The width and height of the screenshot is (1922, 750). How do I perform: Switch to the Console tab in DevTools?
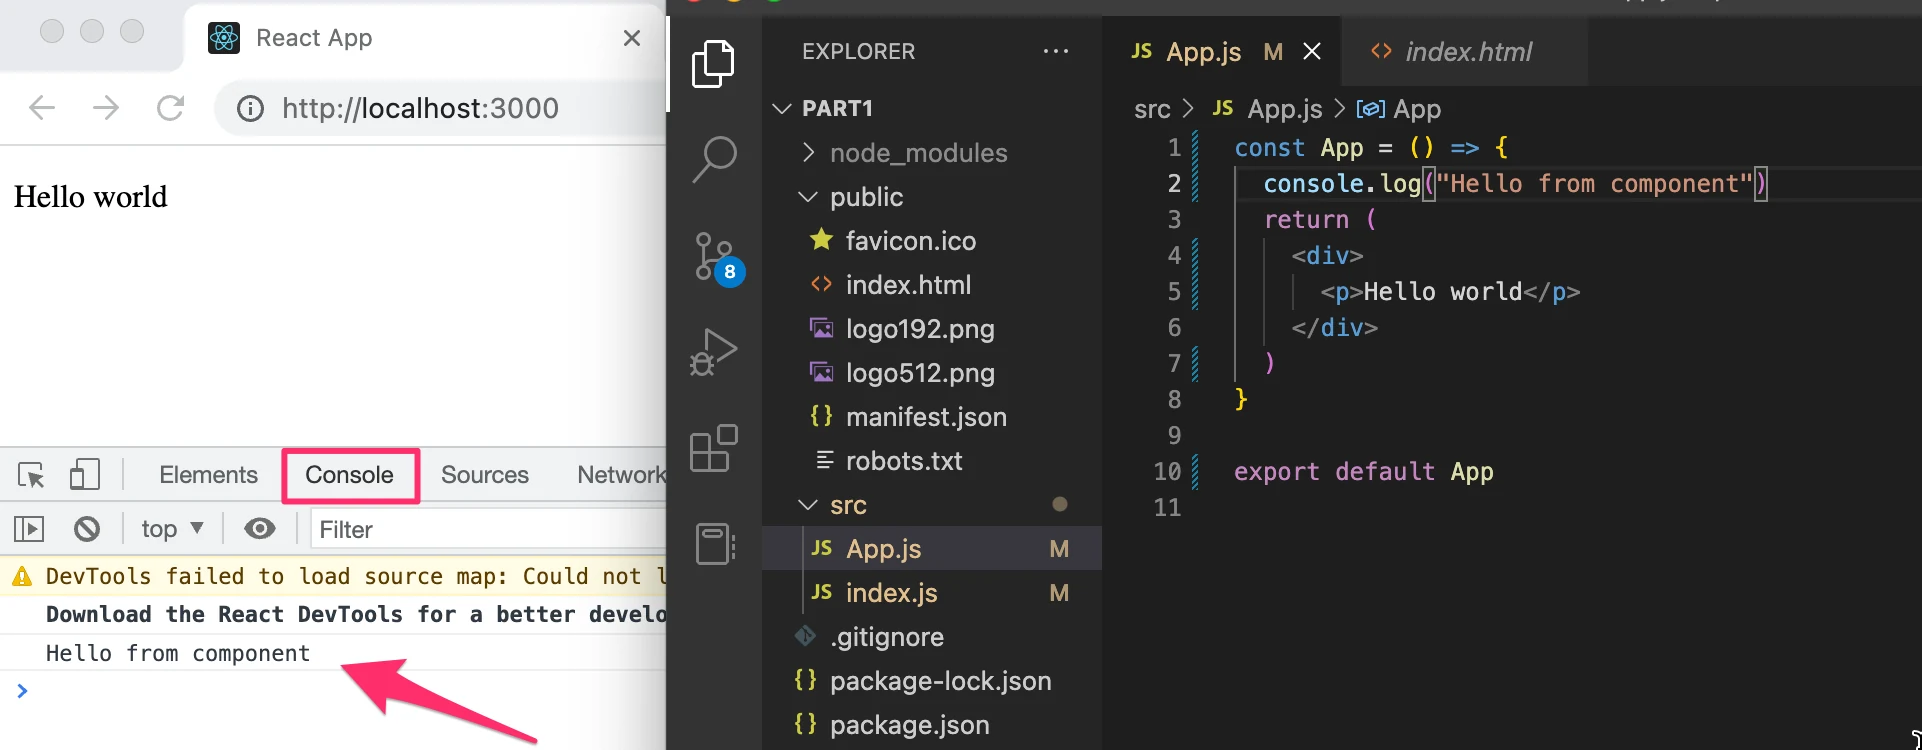349,475
